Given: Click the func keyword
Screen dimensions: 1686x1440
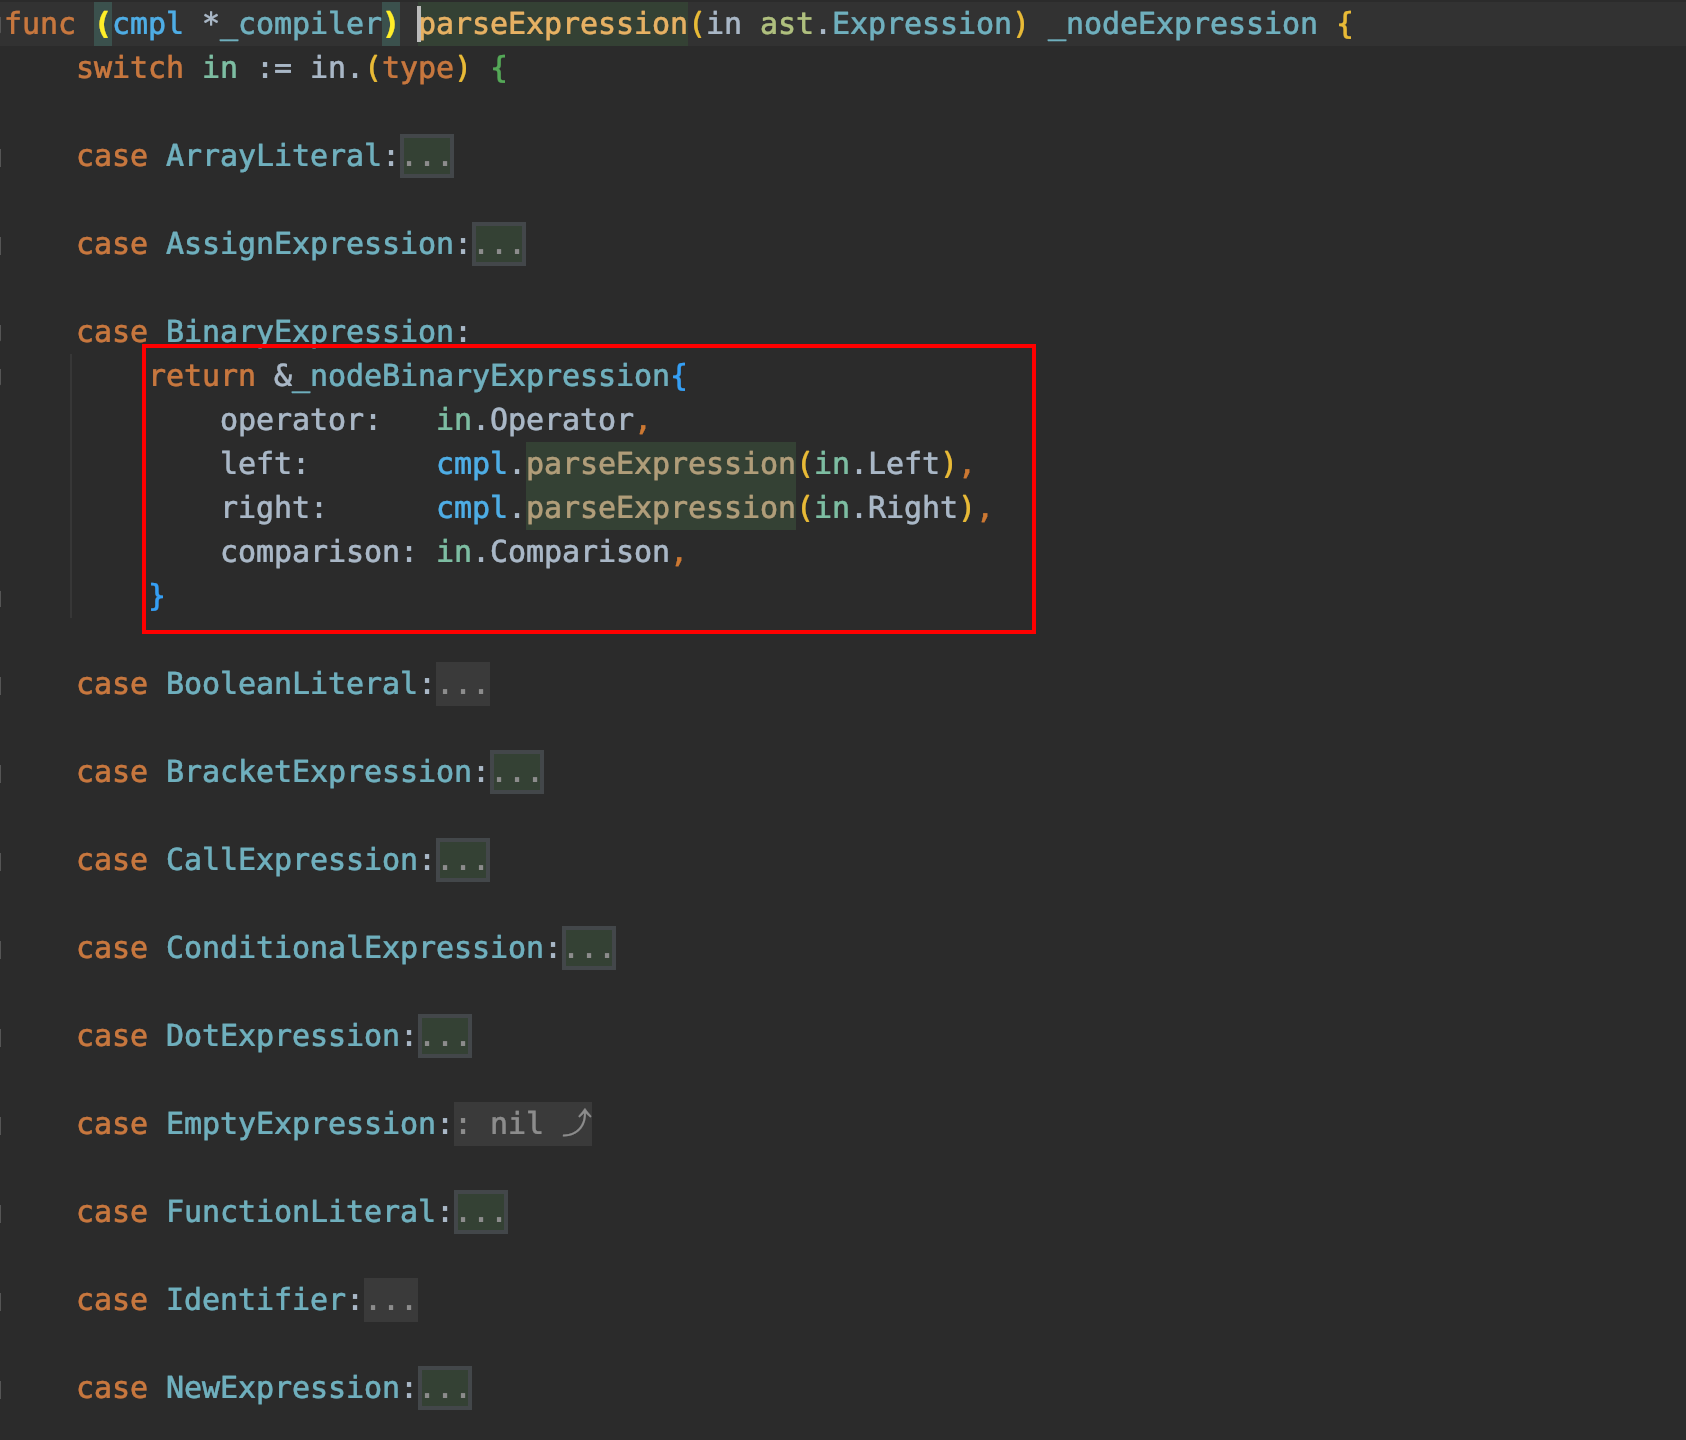Looking at the screenshot, I should 40,24.
